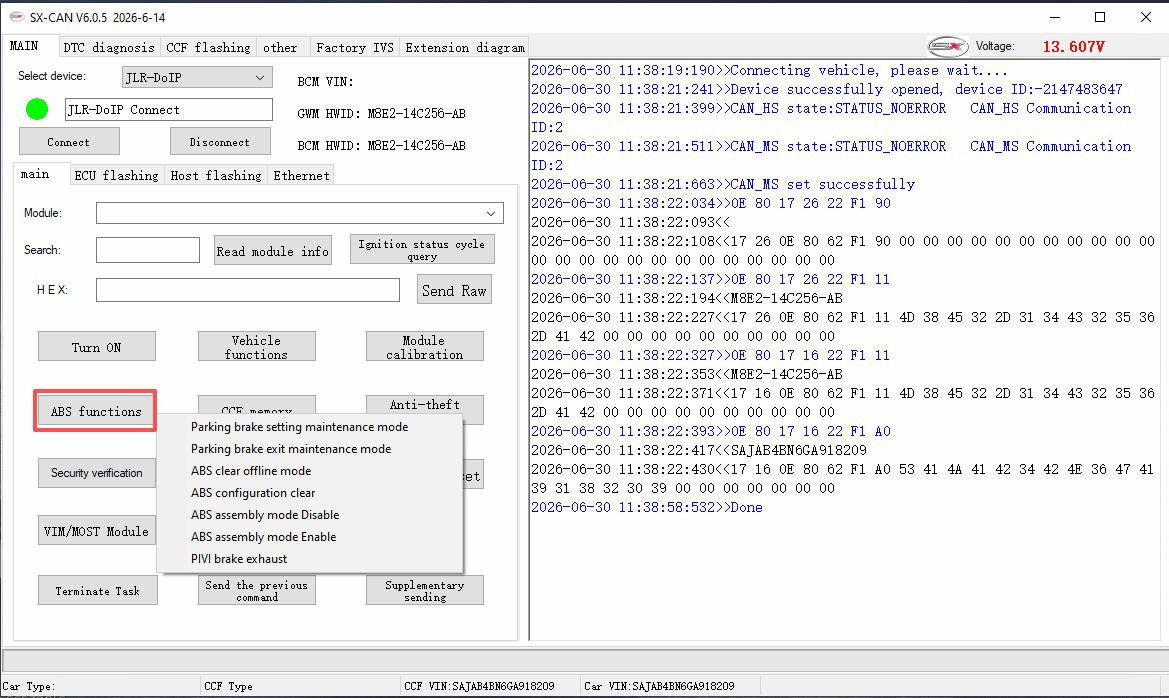Click the 13.607V voltage reading

point(1074,47)
